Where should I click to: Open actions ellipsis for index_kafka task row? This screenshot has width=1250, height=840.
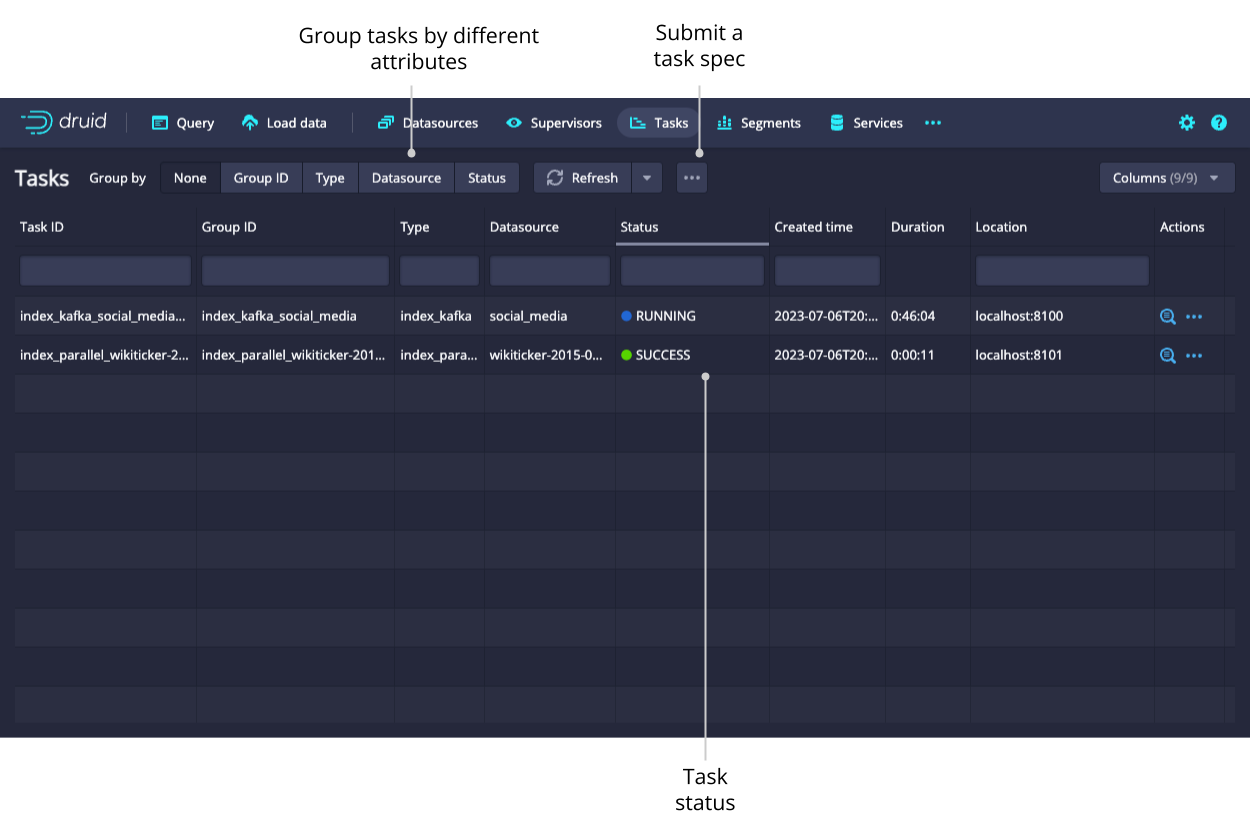pos(1194,317)
